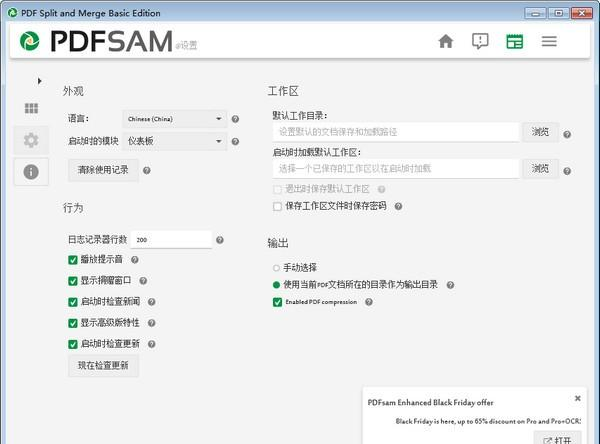Viewport: 600px width, 444px height.
Task: Show help for default working directory
Action: (x=567, y=134)
